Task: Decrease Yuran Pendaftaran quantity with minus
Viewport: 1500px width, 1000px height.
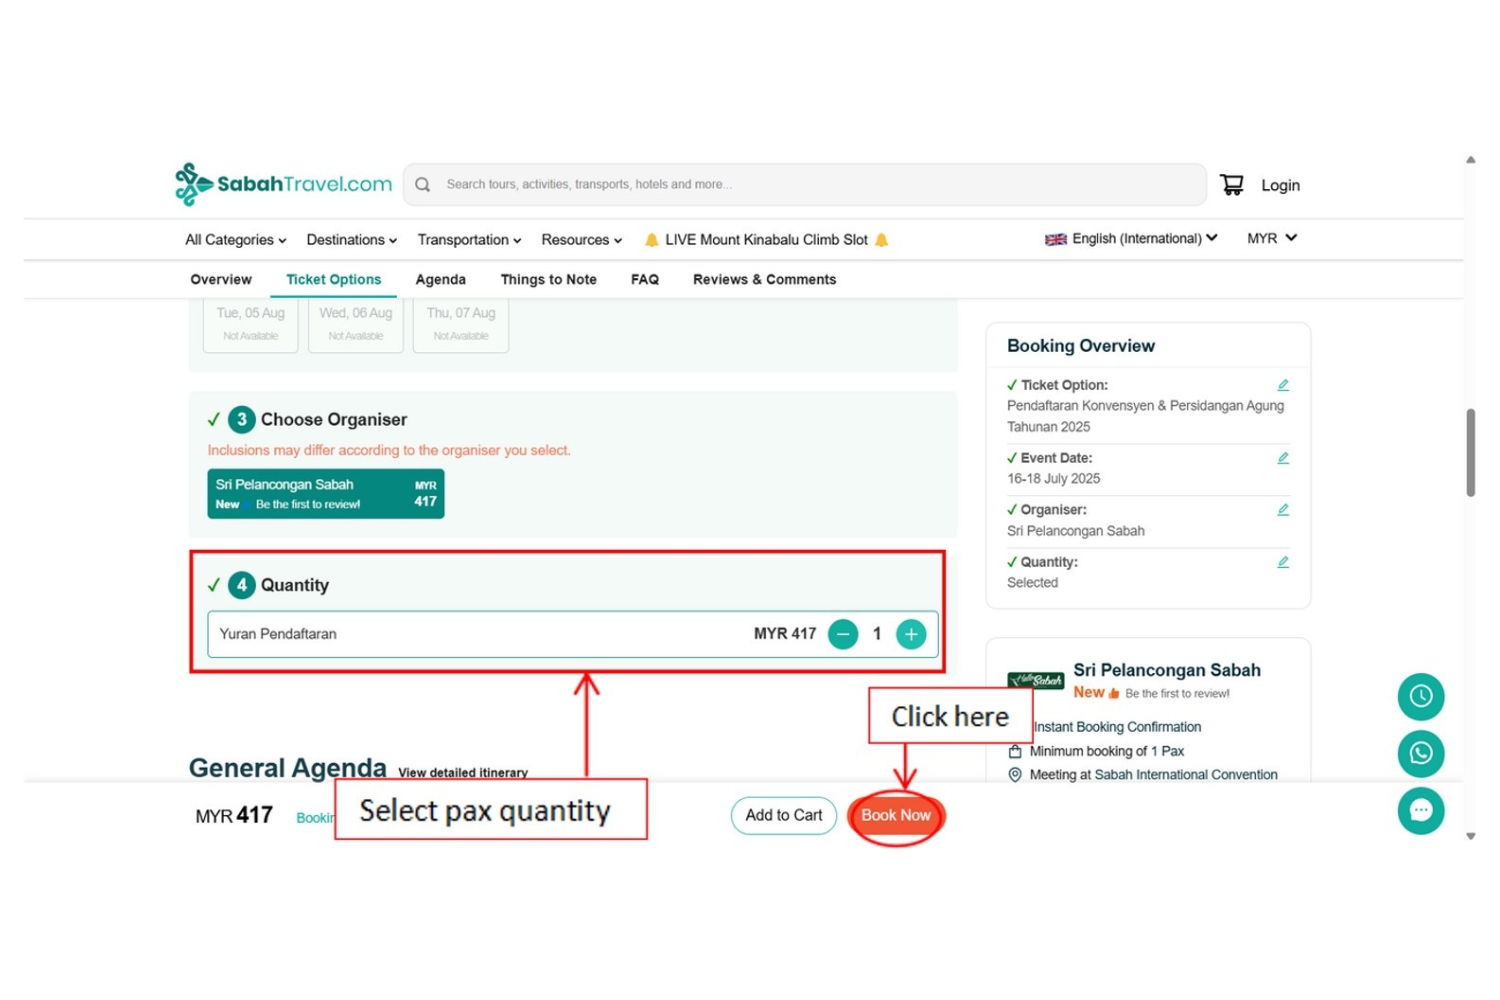Action: coord(843,634)
